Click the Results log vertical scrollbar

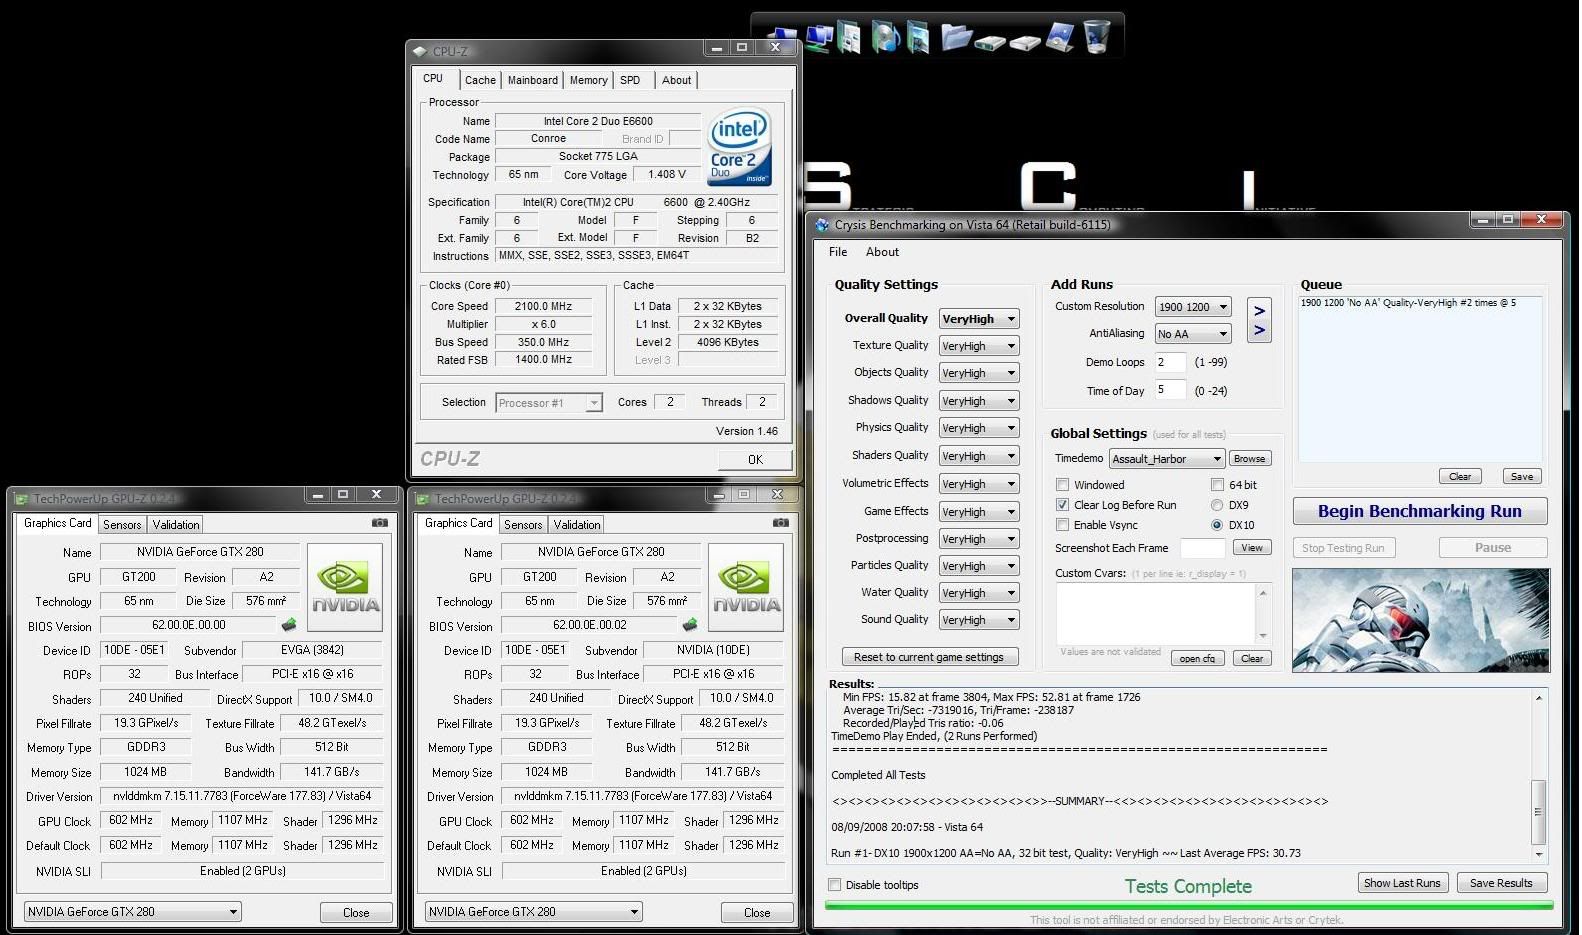pyautogui.click(x=1538, y=810)
